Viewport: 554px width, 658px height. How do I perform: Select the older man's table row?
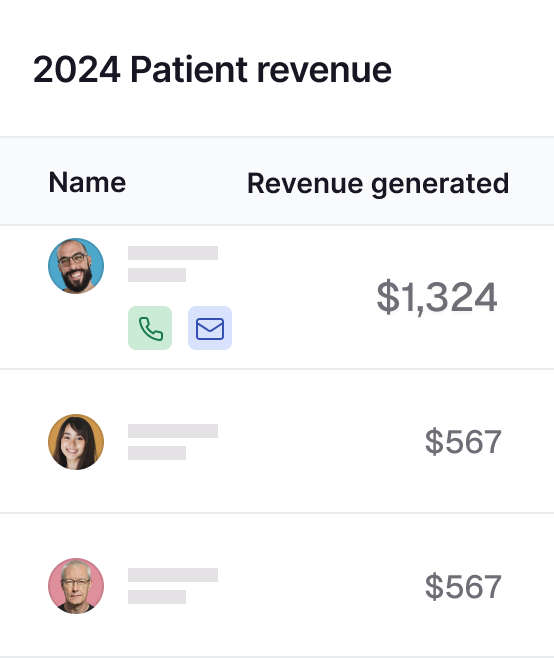(277, 585)
